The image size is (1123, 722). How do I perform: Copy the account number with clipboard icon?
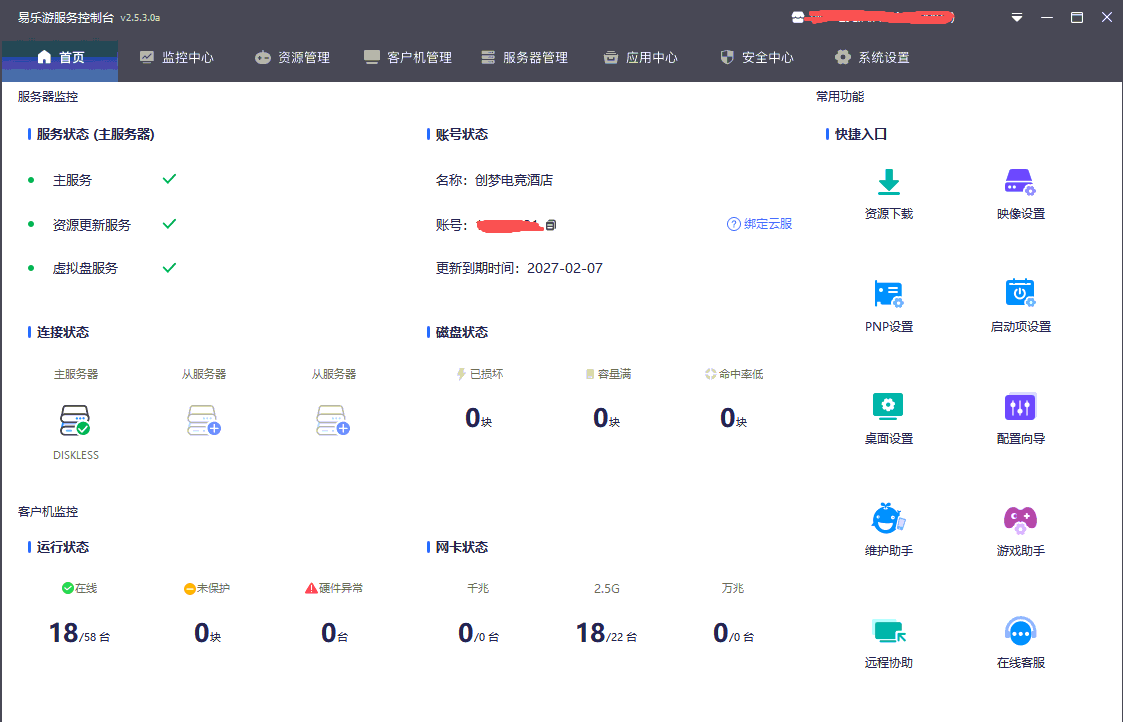pos(551,224)
